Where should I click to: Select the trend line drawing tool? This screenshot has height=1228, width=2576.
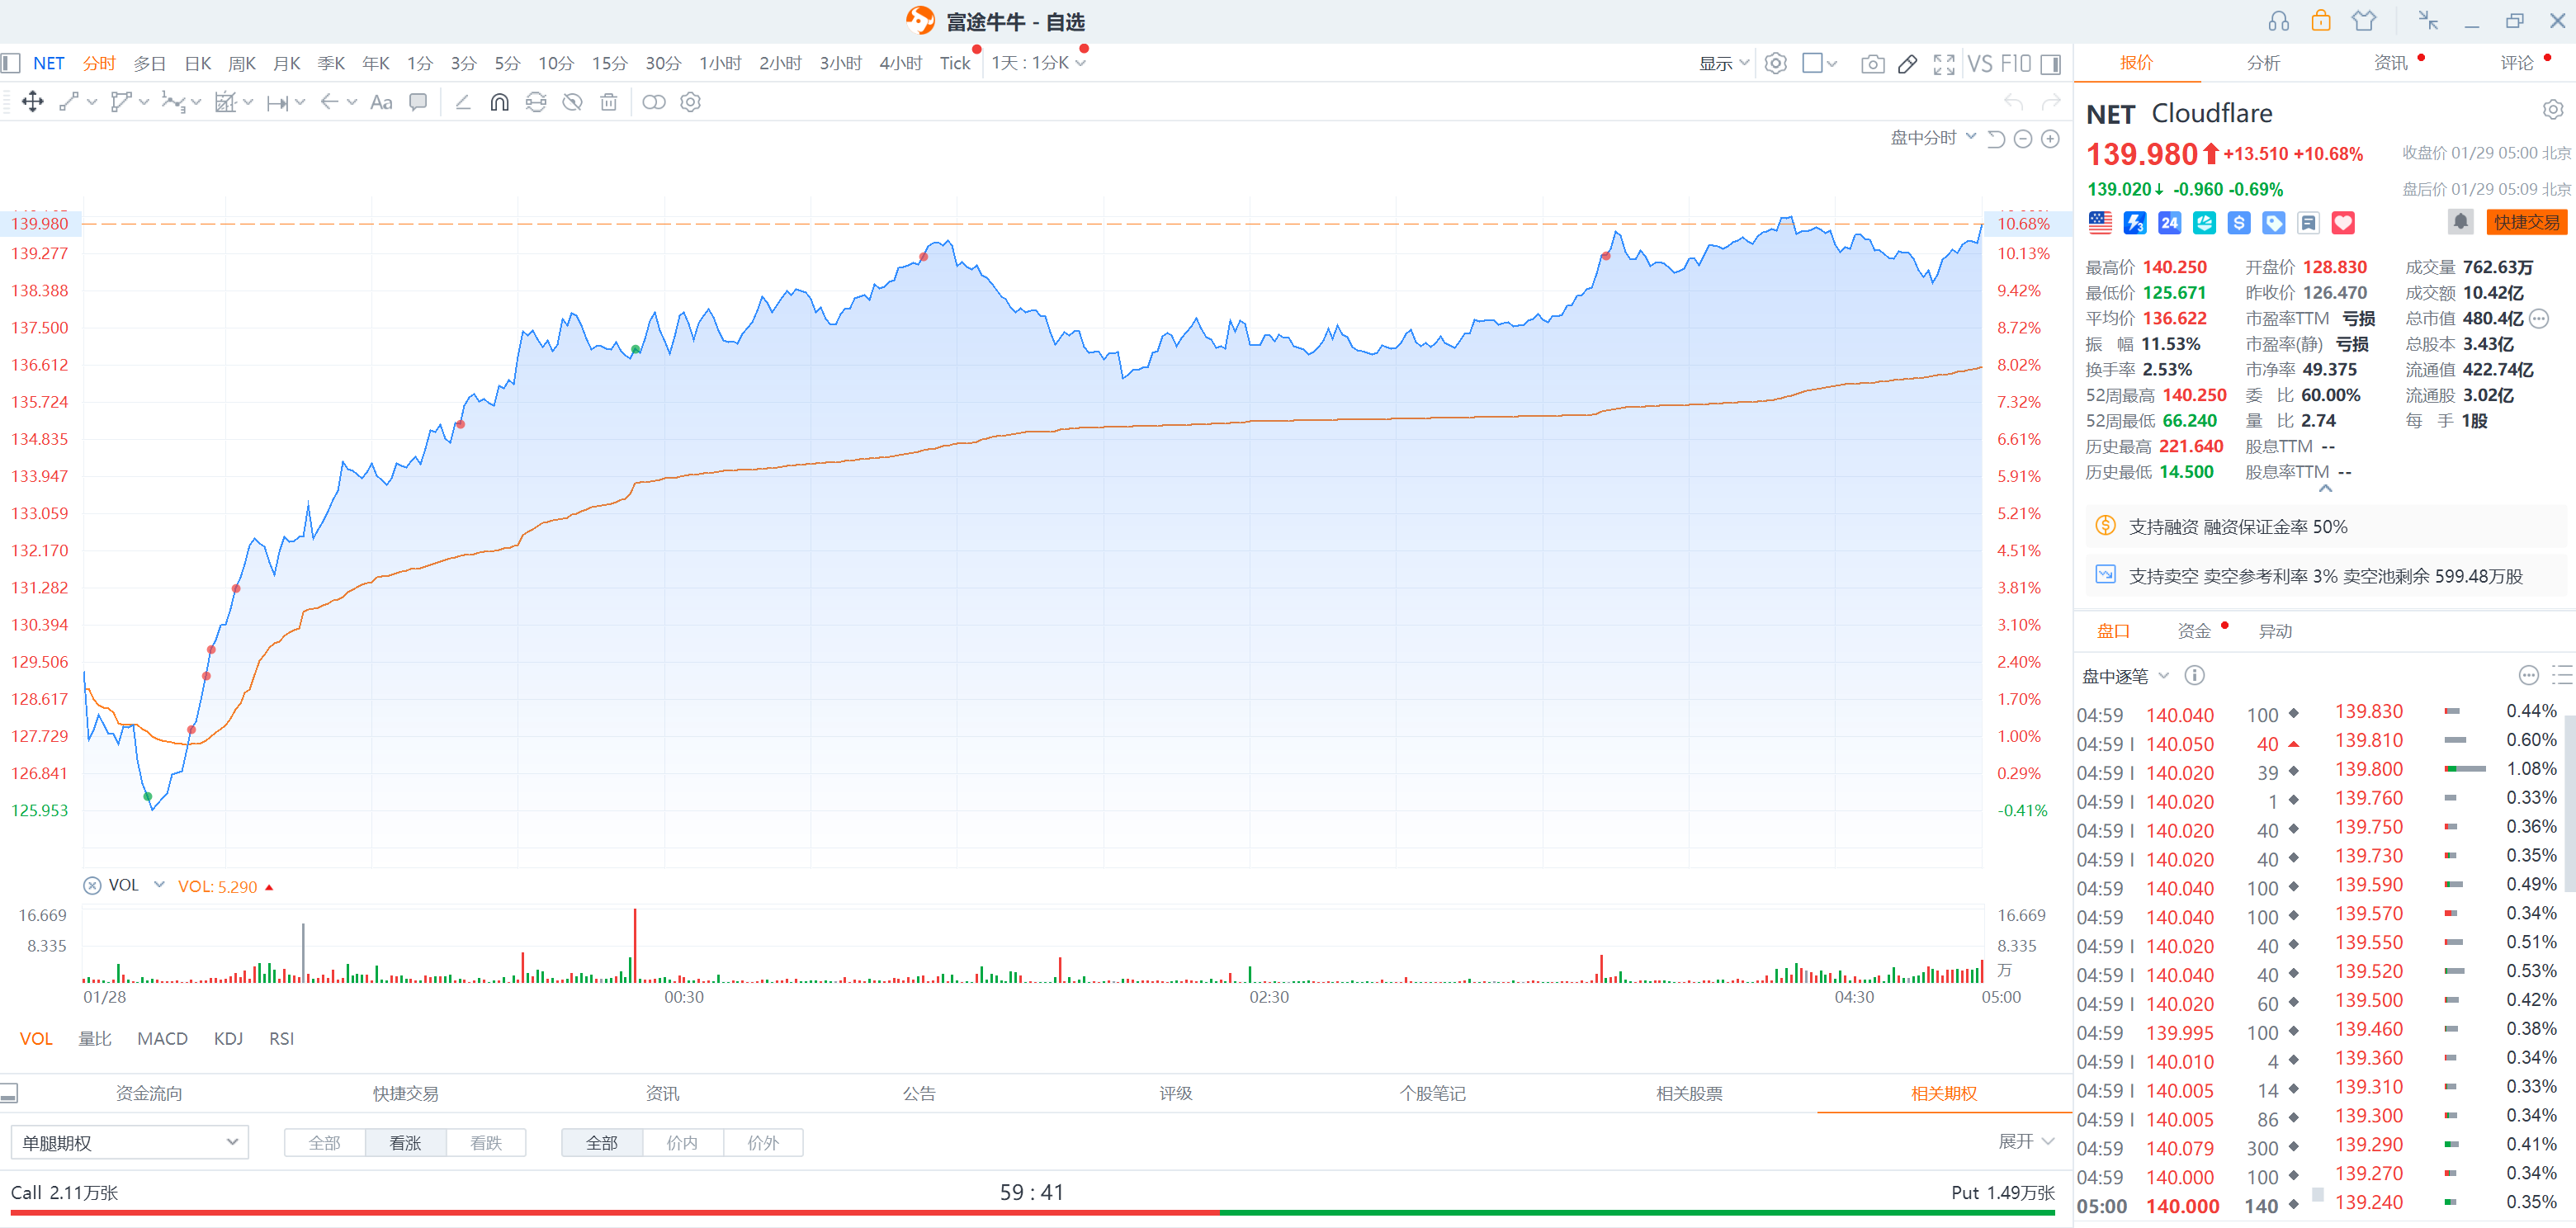[x=69, y=102]
